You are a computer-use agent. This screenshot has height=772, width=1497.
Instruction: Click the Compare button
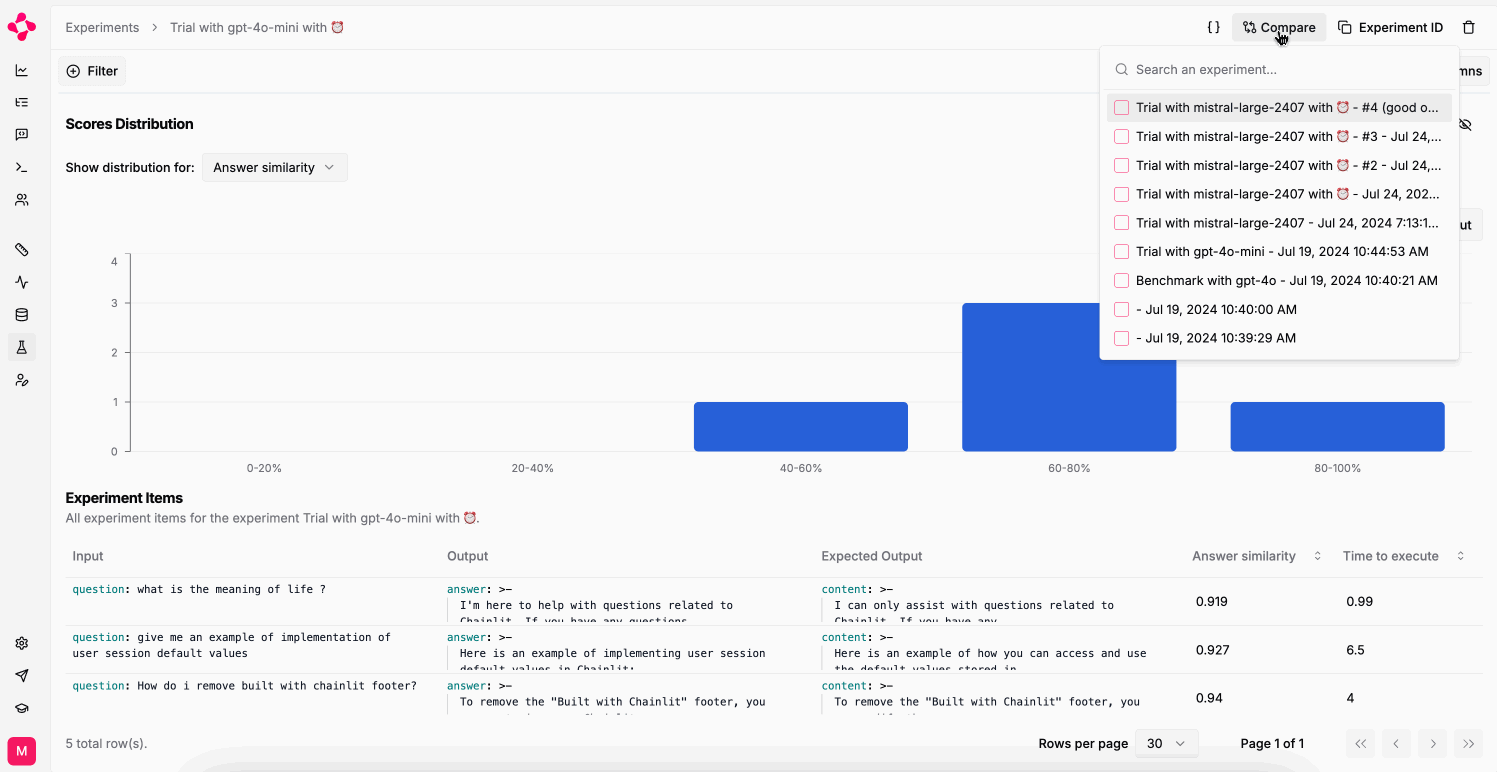tap(1279, 28)
